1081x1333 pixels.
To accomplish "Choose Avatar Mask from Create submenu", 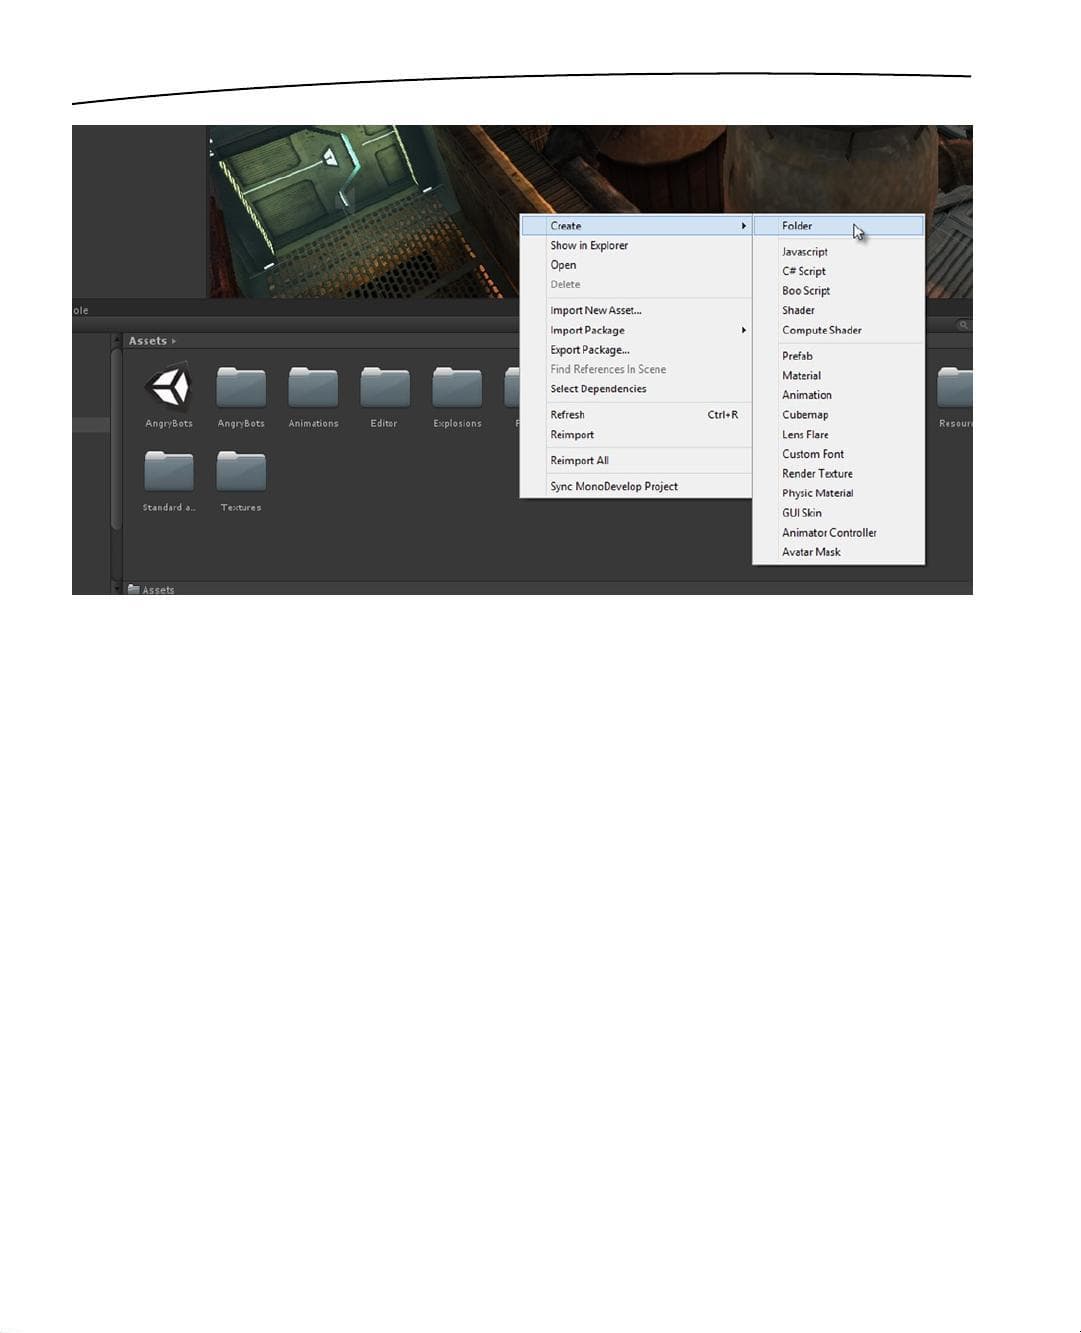I will (x=838, y=552).
